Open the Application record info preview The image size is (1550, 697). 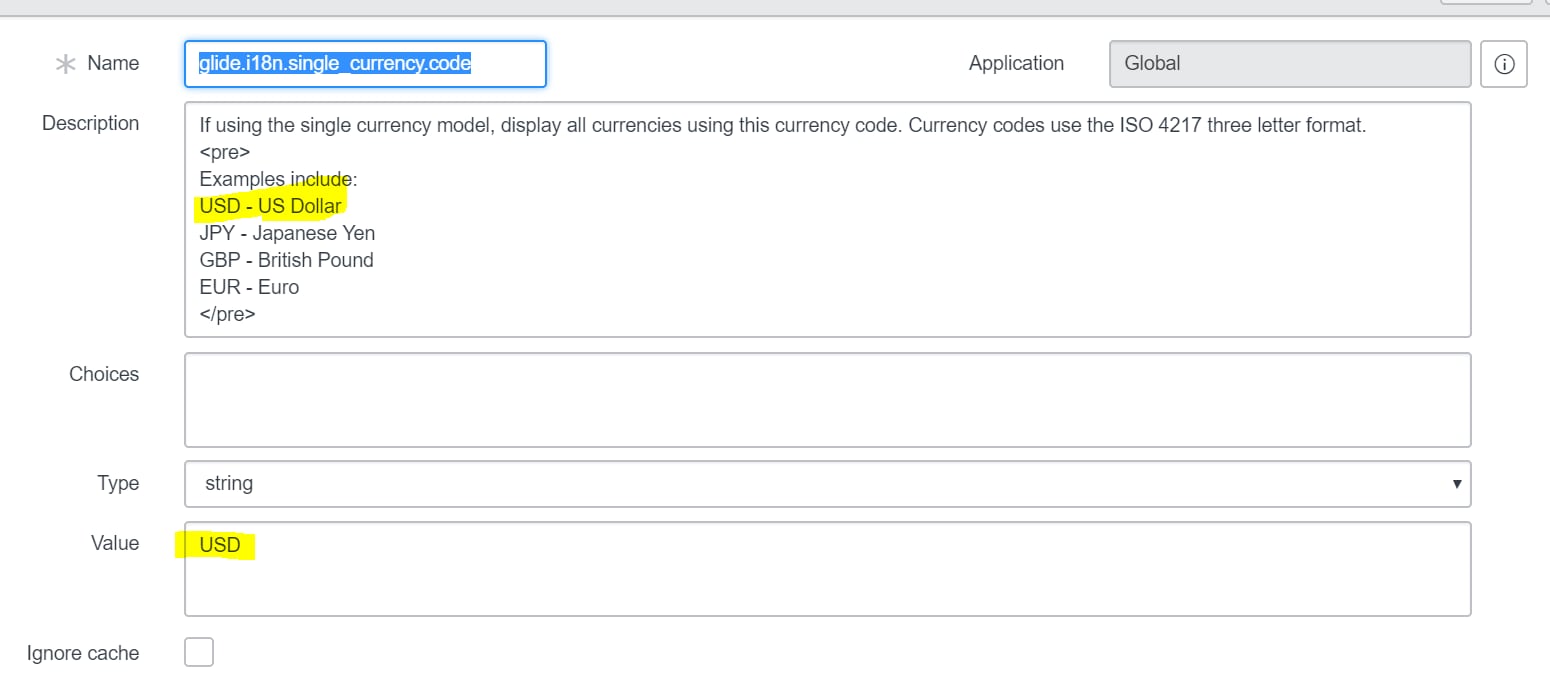click(1503, 63)
